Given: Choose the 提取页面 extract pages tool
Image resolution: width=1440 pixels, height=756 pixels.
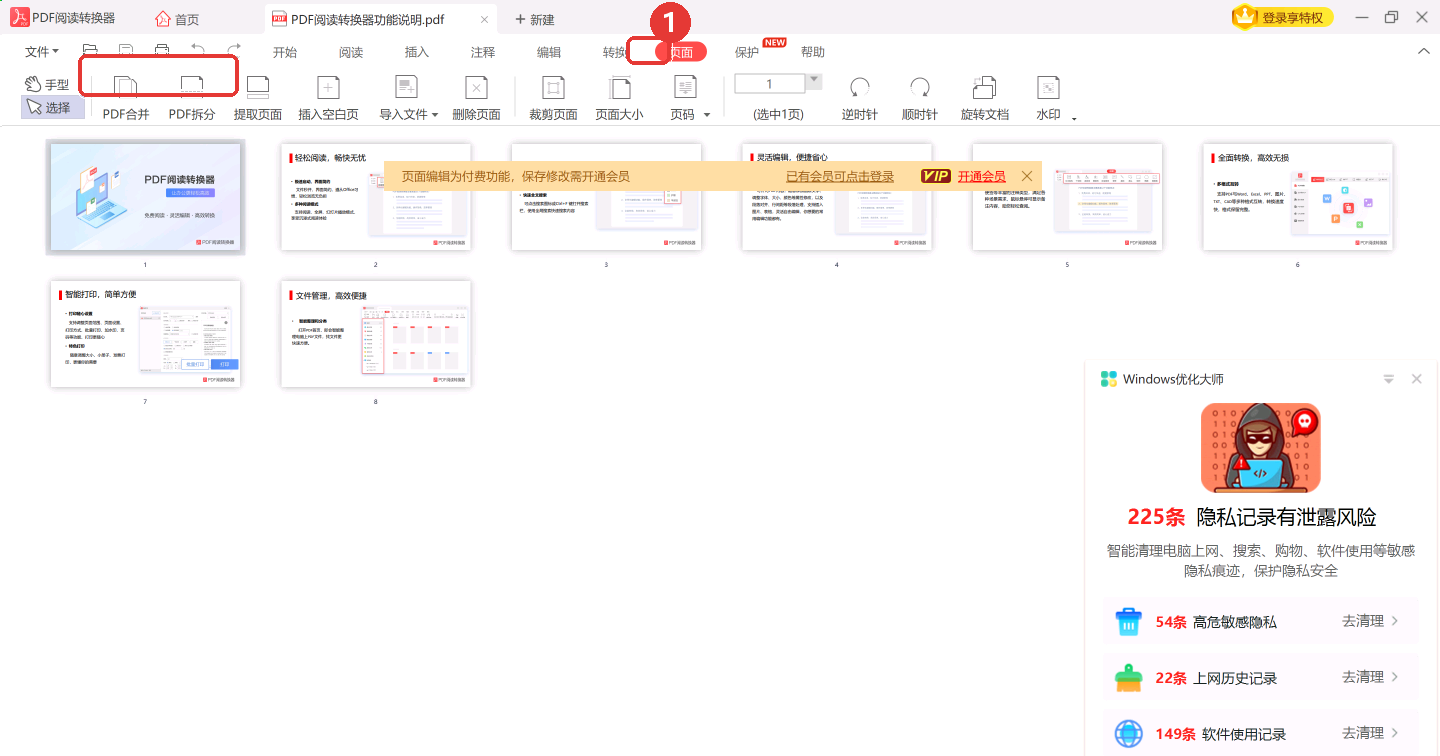Looking at the screenshot, I should coord(258,99).
